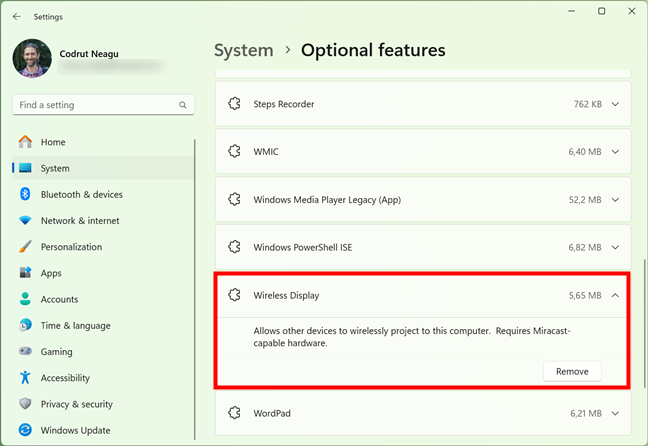Minimize the Settings window
This screenshot has height=446, width=648.
point(572,11)
